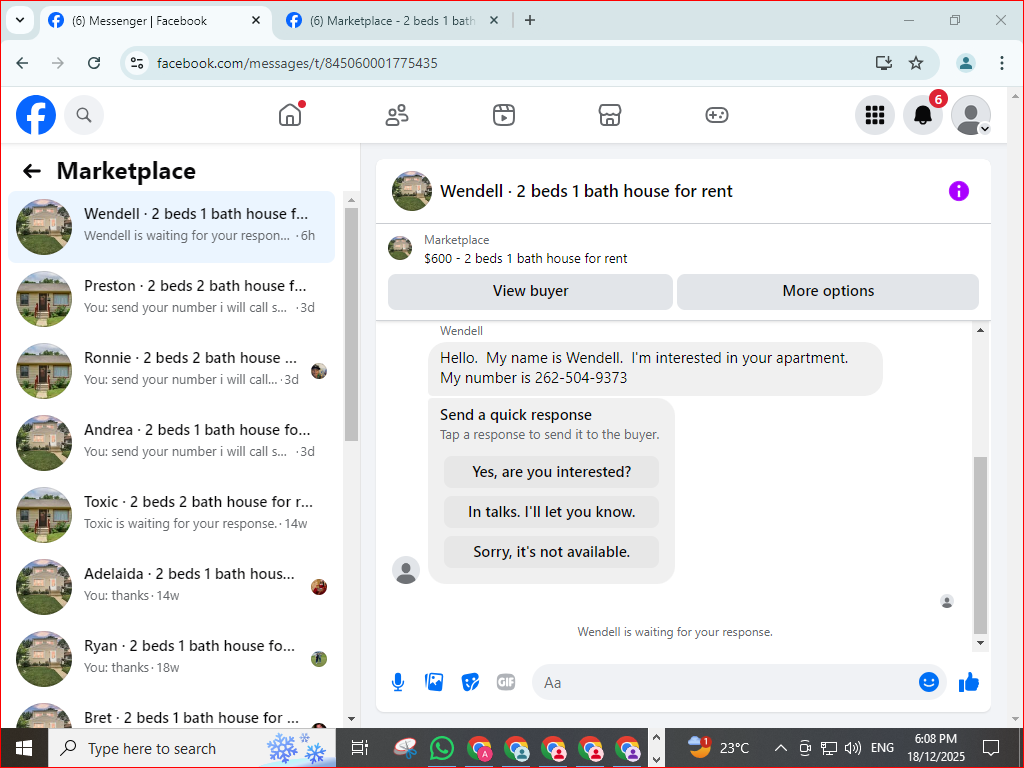Click Wendell's profile avatar beside quick responses

406,570
